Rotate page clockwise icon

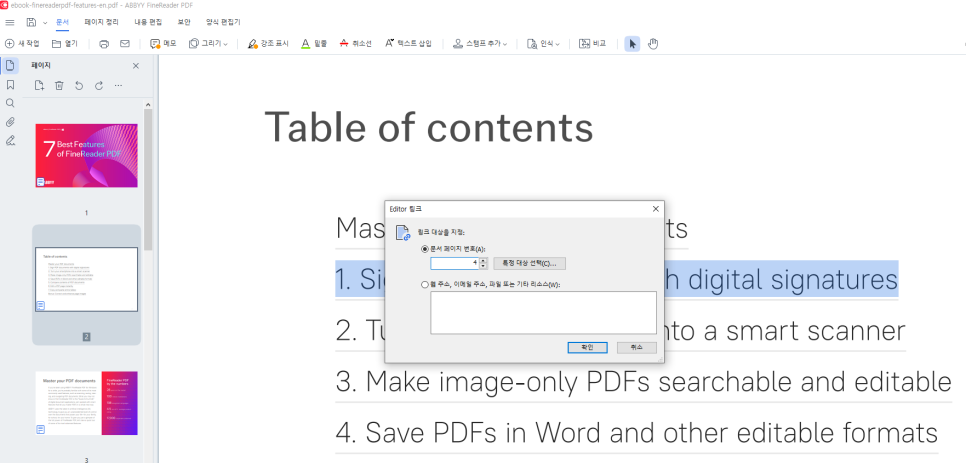point(99,86)
